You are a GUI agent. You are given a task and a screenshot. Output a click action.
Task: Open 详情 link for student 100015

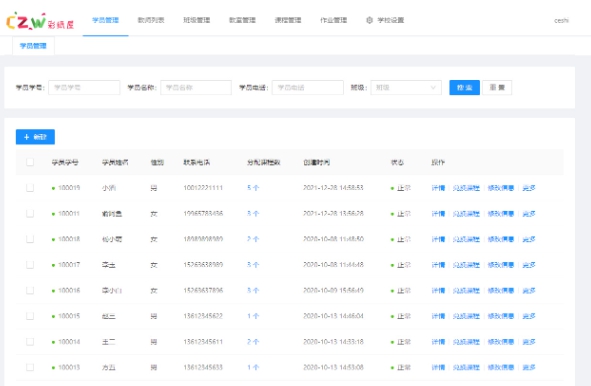(438, 316)
